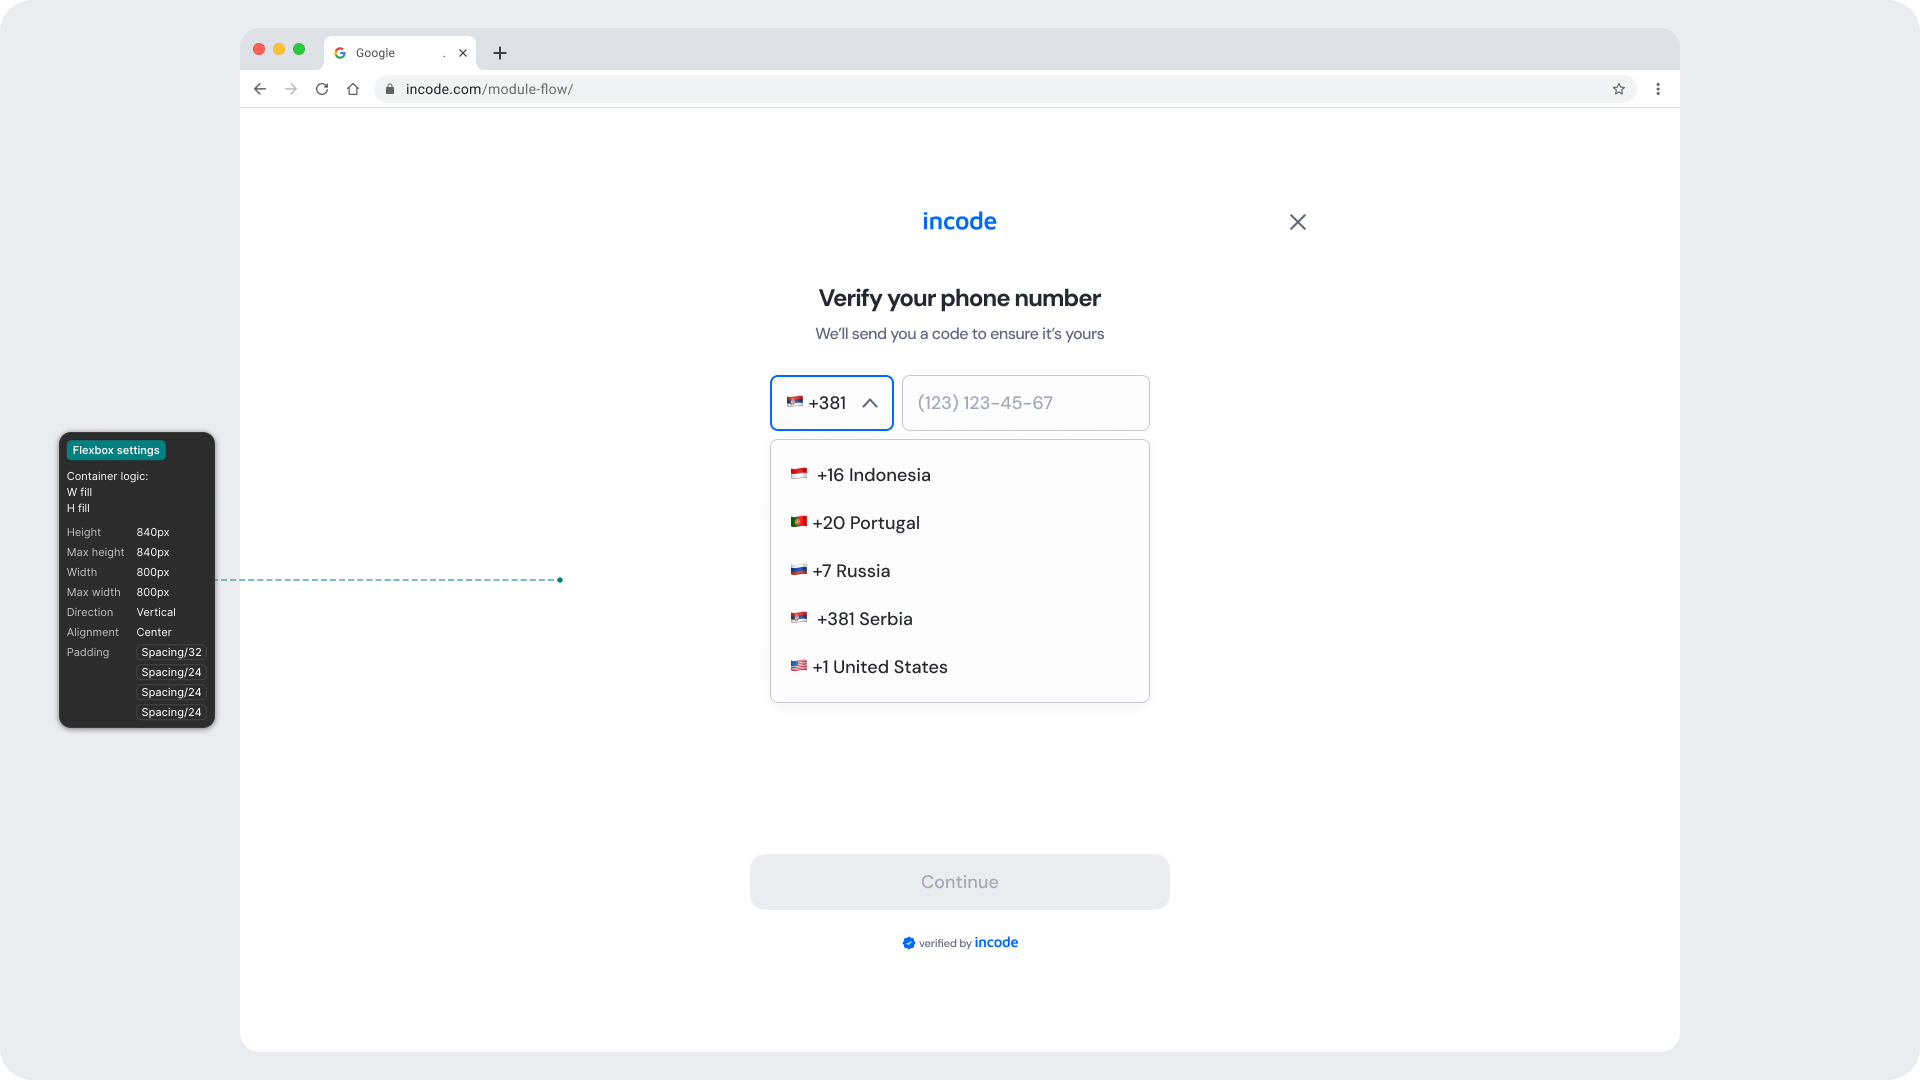Screen dimensions: 1920x1080
Task: Switch to the Google browser tab
Action: pyautogui.click(x=385, y=53)
